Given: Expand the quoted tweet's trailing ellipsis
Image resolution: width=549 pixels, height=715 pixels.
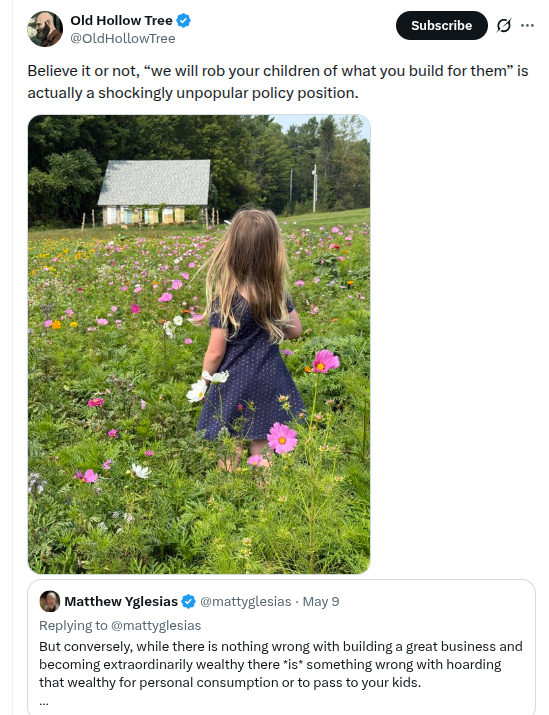Looking at the screenshot, I should [x=44, y=703].
